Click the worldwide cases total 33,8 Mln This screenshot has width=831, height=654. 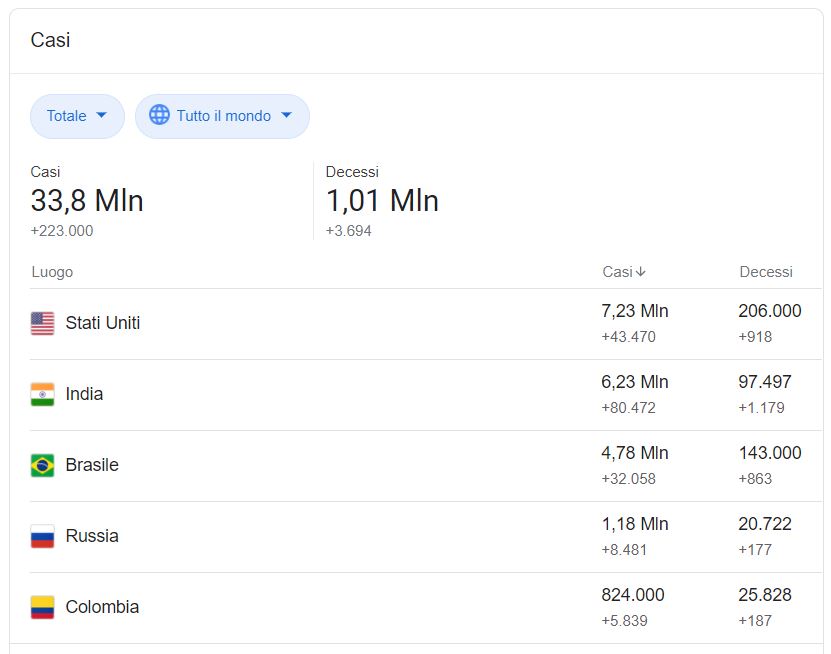87,201
